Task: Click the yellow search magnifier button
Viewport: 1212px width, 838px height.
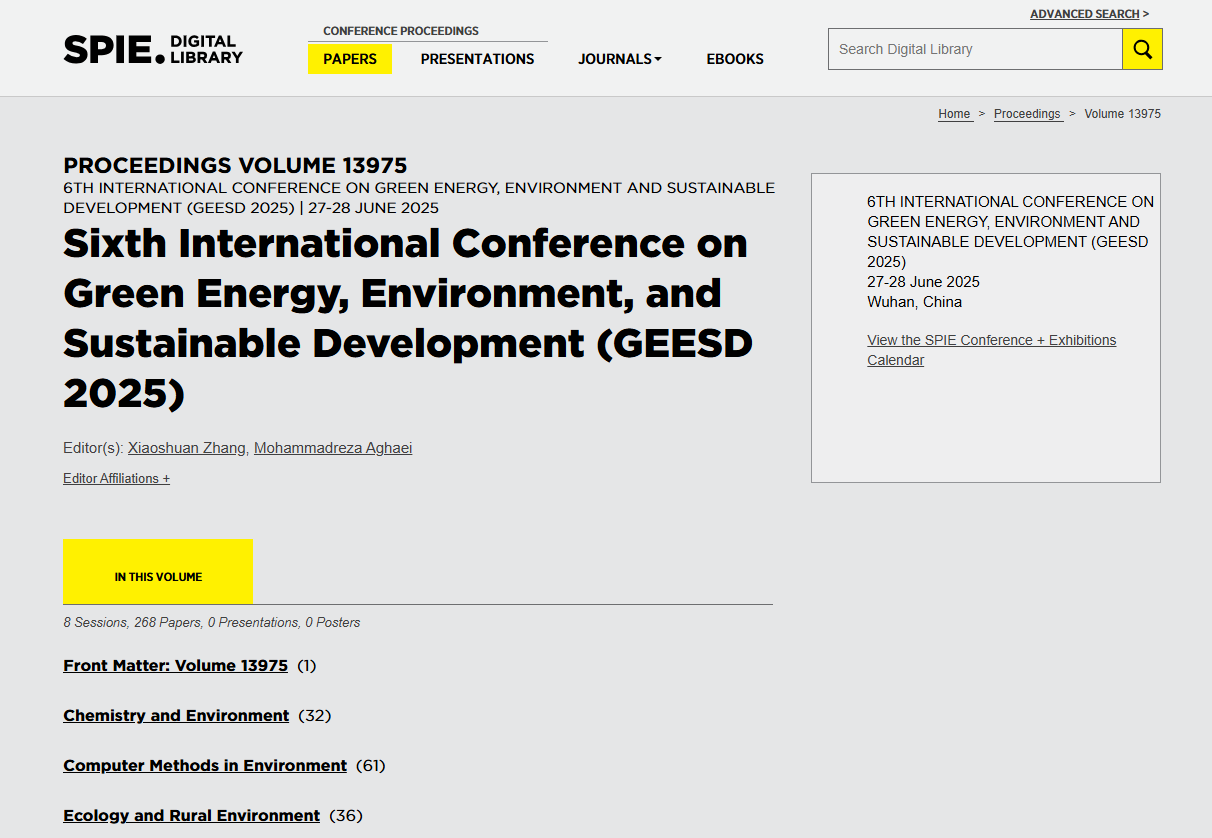Action: [x=1142, y=49]
